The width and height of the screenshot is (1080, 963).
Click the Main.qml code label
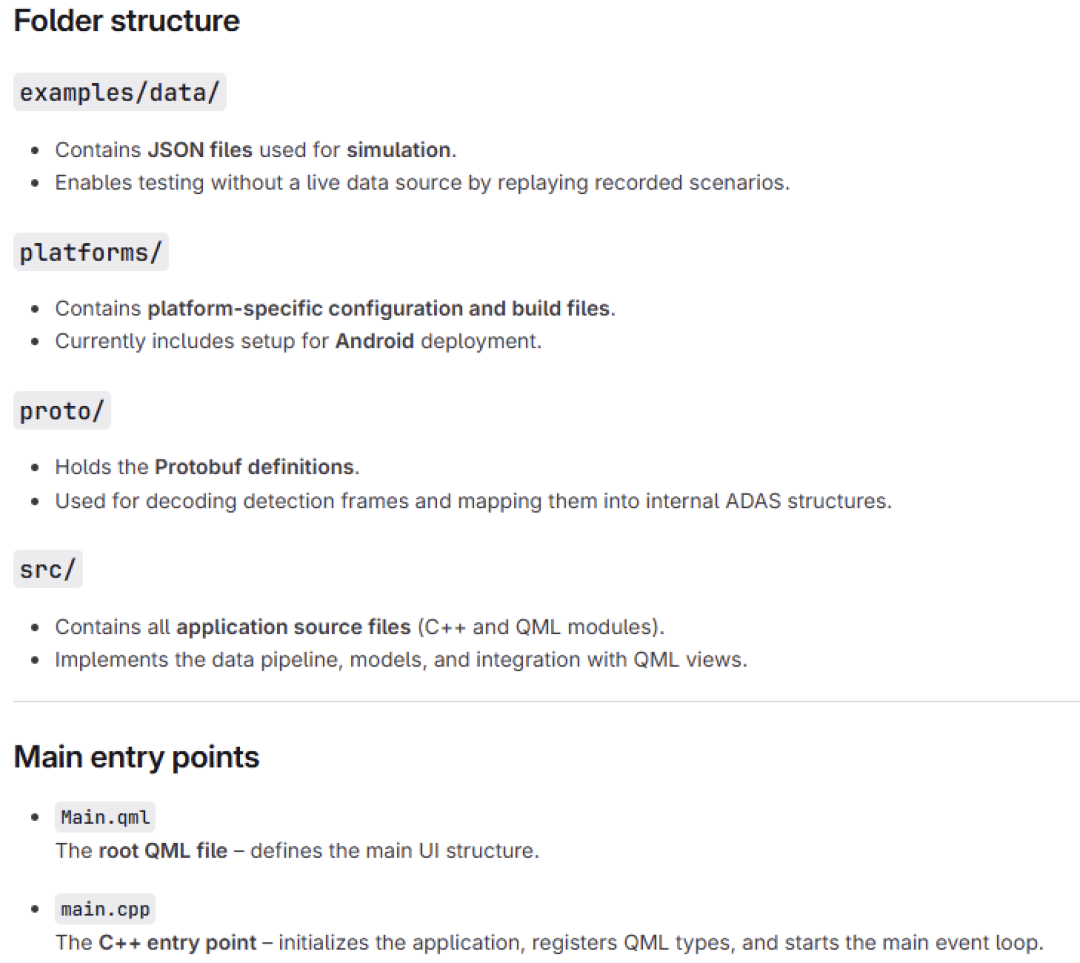point(105,817)
